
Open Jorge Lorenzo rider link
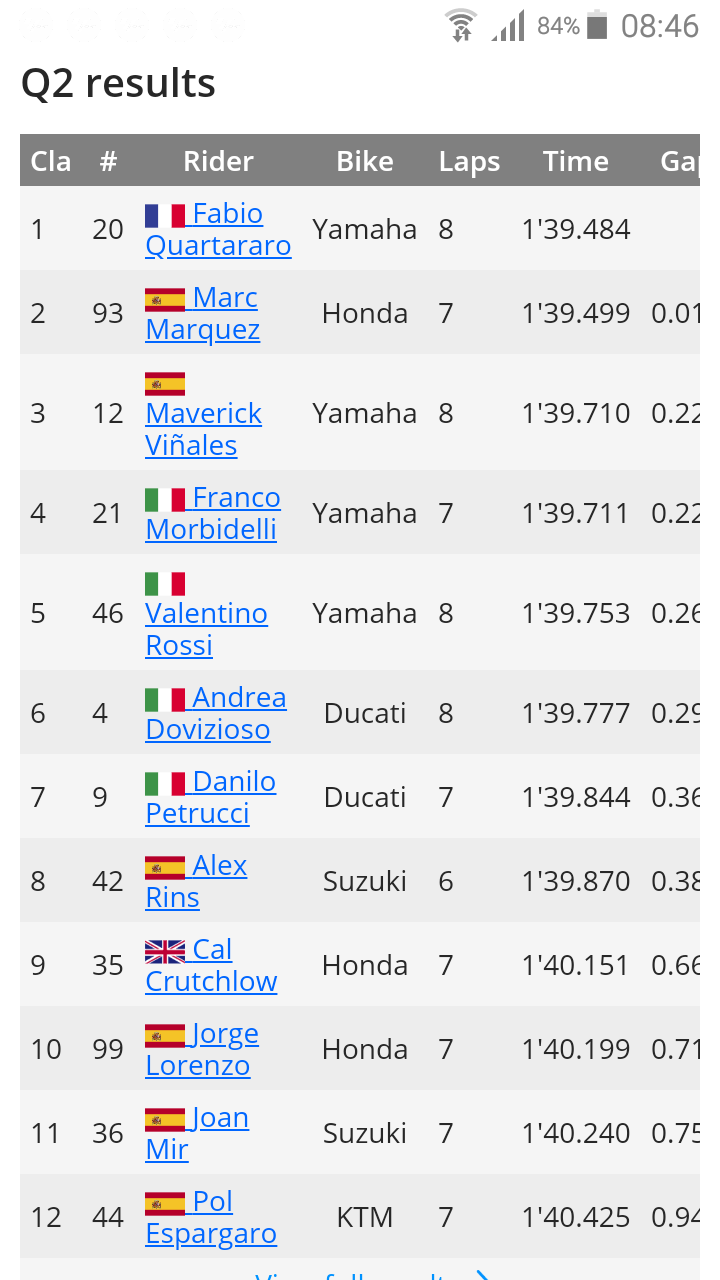pos(202,1049)
